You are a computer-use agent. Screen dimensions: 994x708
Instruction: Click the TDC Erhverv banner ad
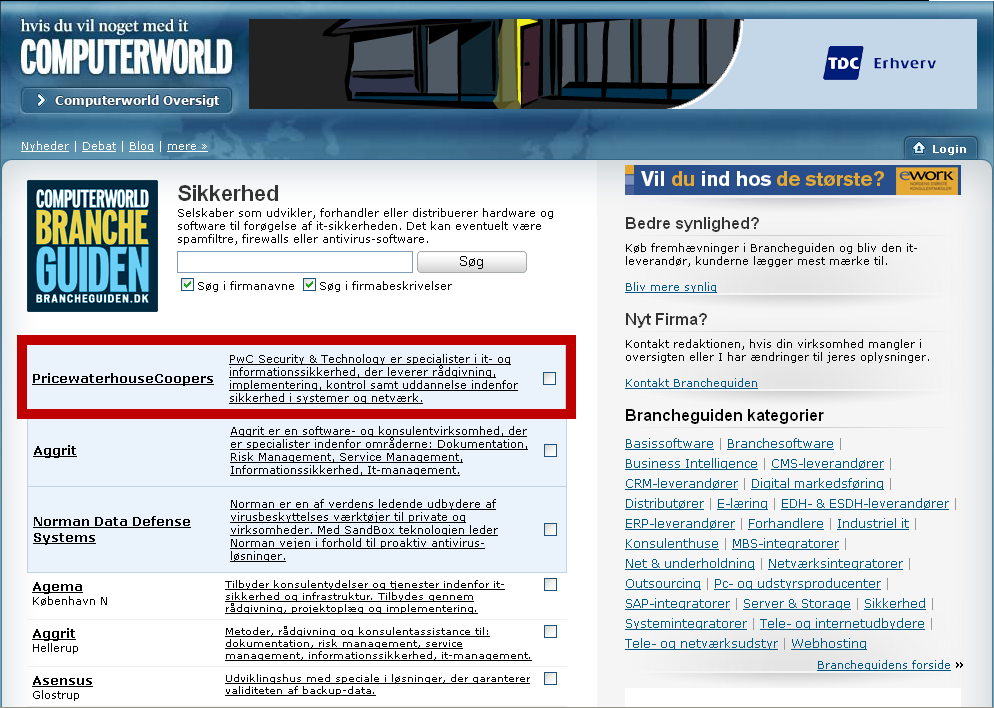tap(612, 63)
